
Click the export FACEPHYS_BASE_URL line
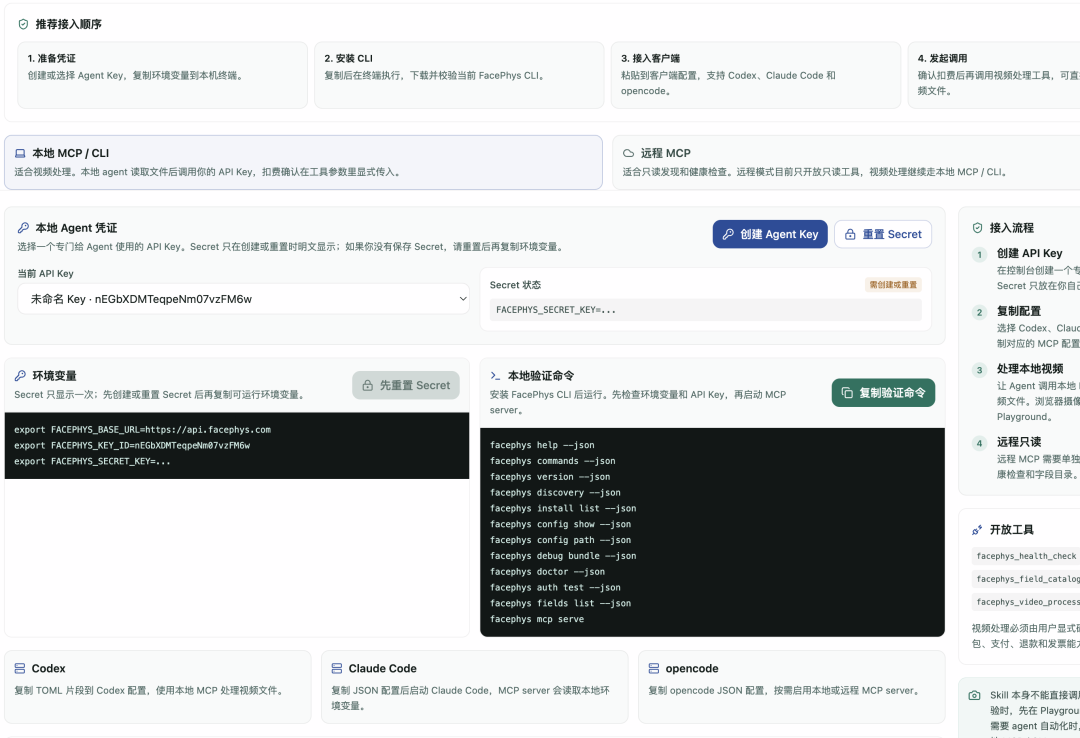(143, 429)
